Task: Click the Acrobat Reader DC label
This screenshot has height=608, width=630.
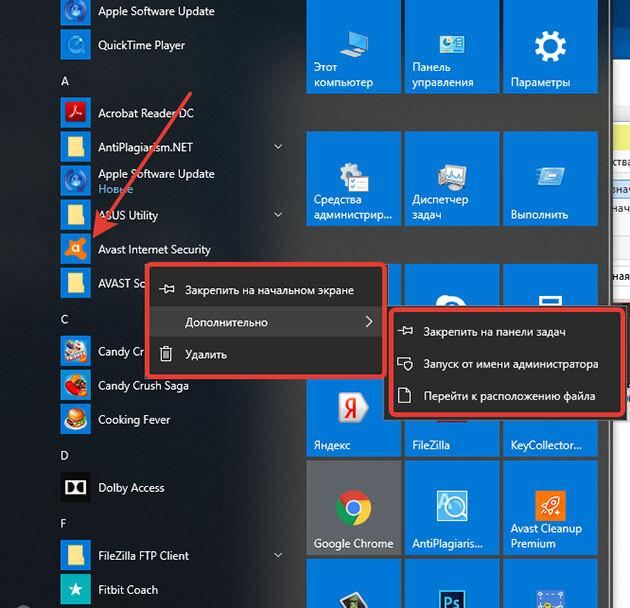Action: point(146,113)
